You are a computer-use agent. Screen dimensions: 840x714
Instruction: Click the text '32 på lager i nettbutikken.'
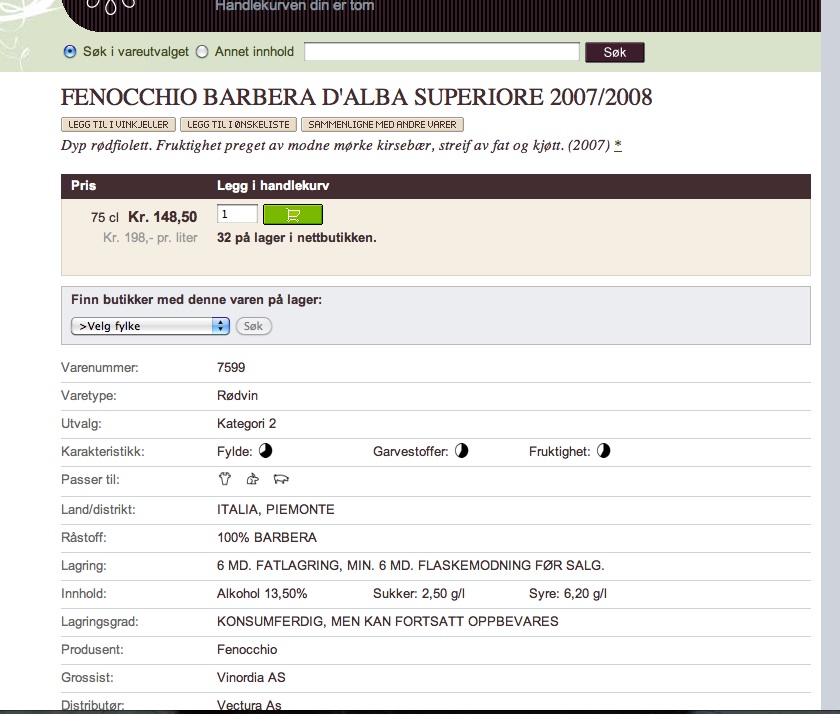[x=297, y=238]
